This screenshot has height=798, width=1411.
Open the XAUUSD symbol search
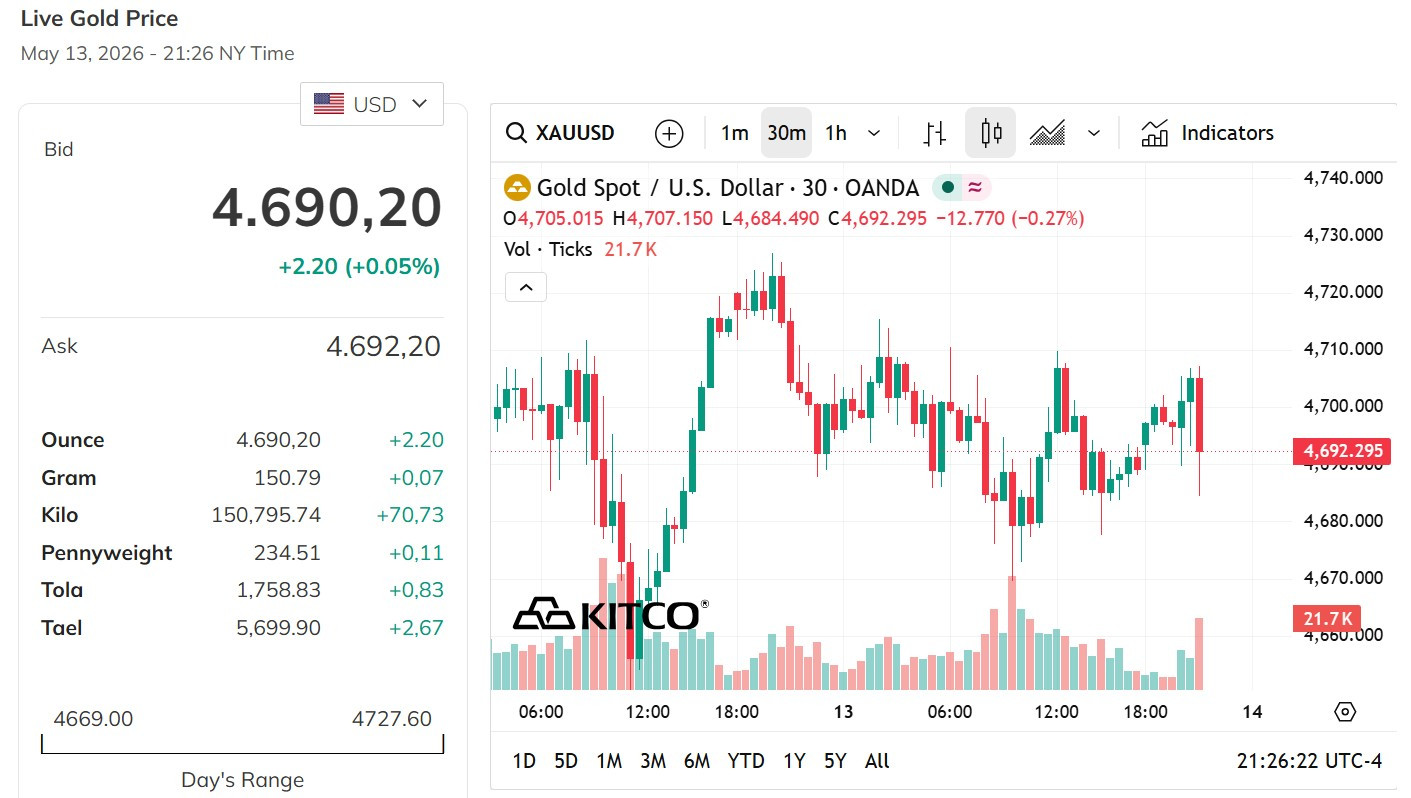(560, 133)
